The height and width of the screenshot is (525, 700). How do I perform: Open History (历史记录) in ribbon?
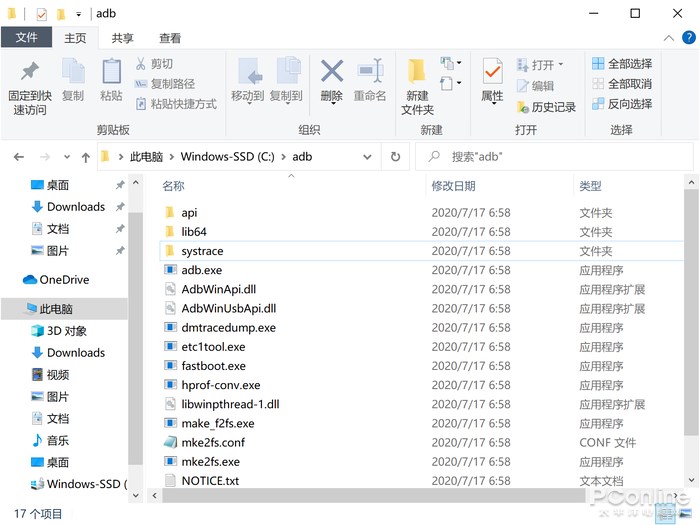(546, 107)
